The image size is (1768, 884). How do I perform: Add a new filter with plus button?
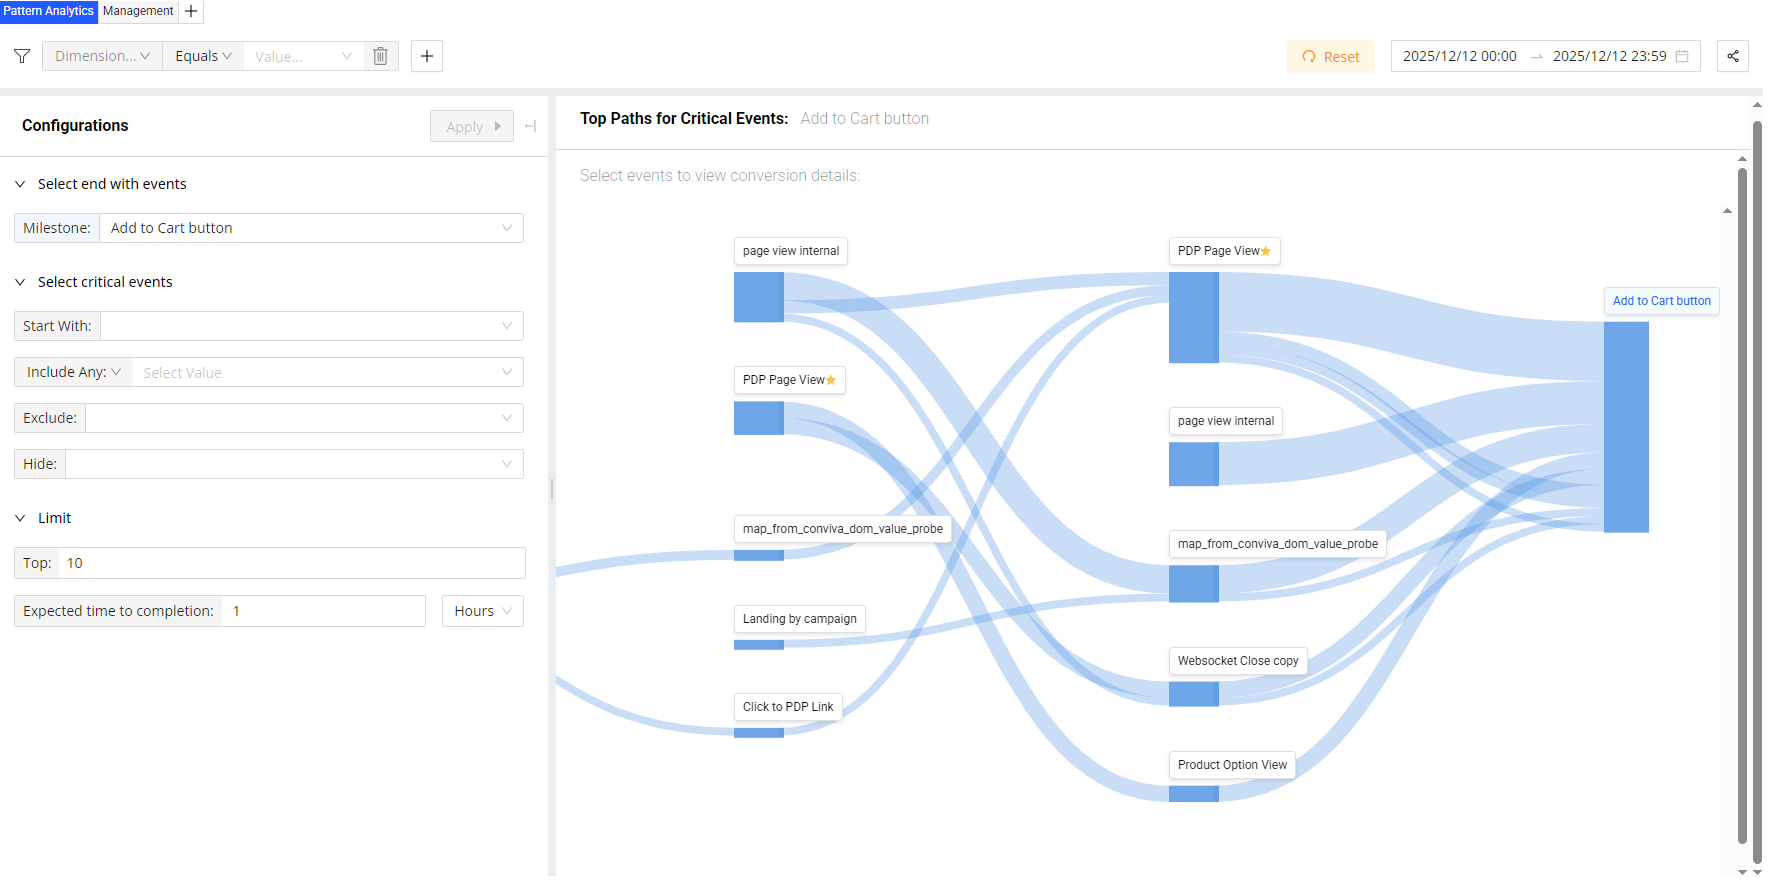(427, 56)
